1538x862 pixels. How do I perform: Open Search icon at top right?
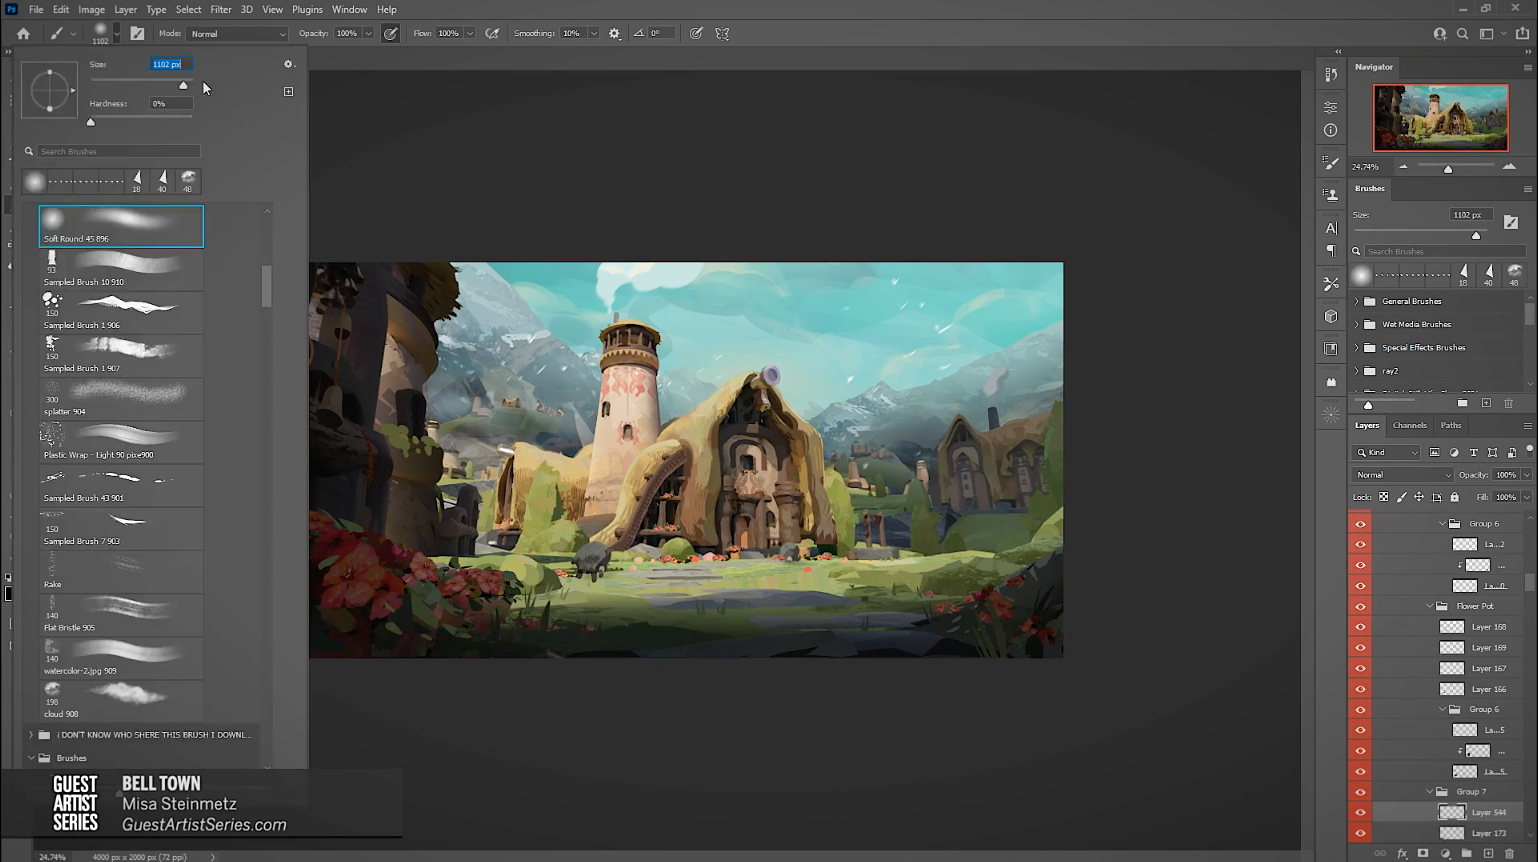pyautogui.click(x=1463, y=33)
